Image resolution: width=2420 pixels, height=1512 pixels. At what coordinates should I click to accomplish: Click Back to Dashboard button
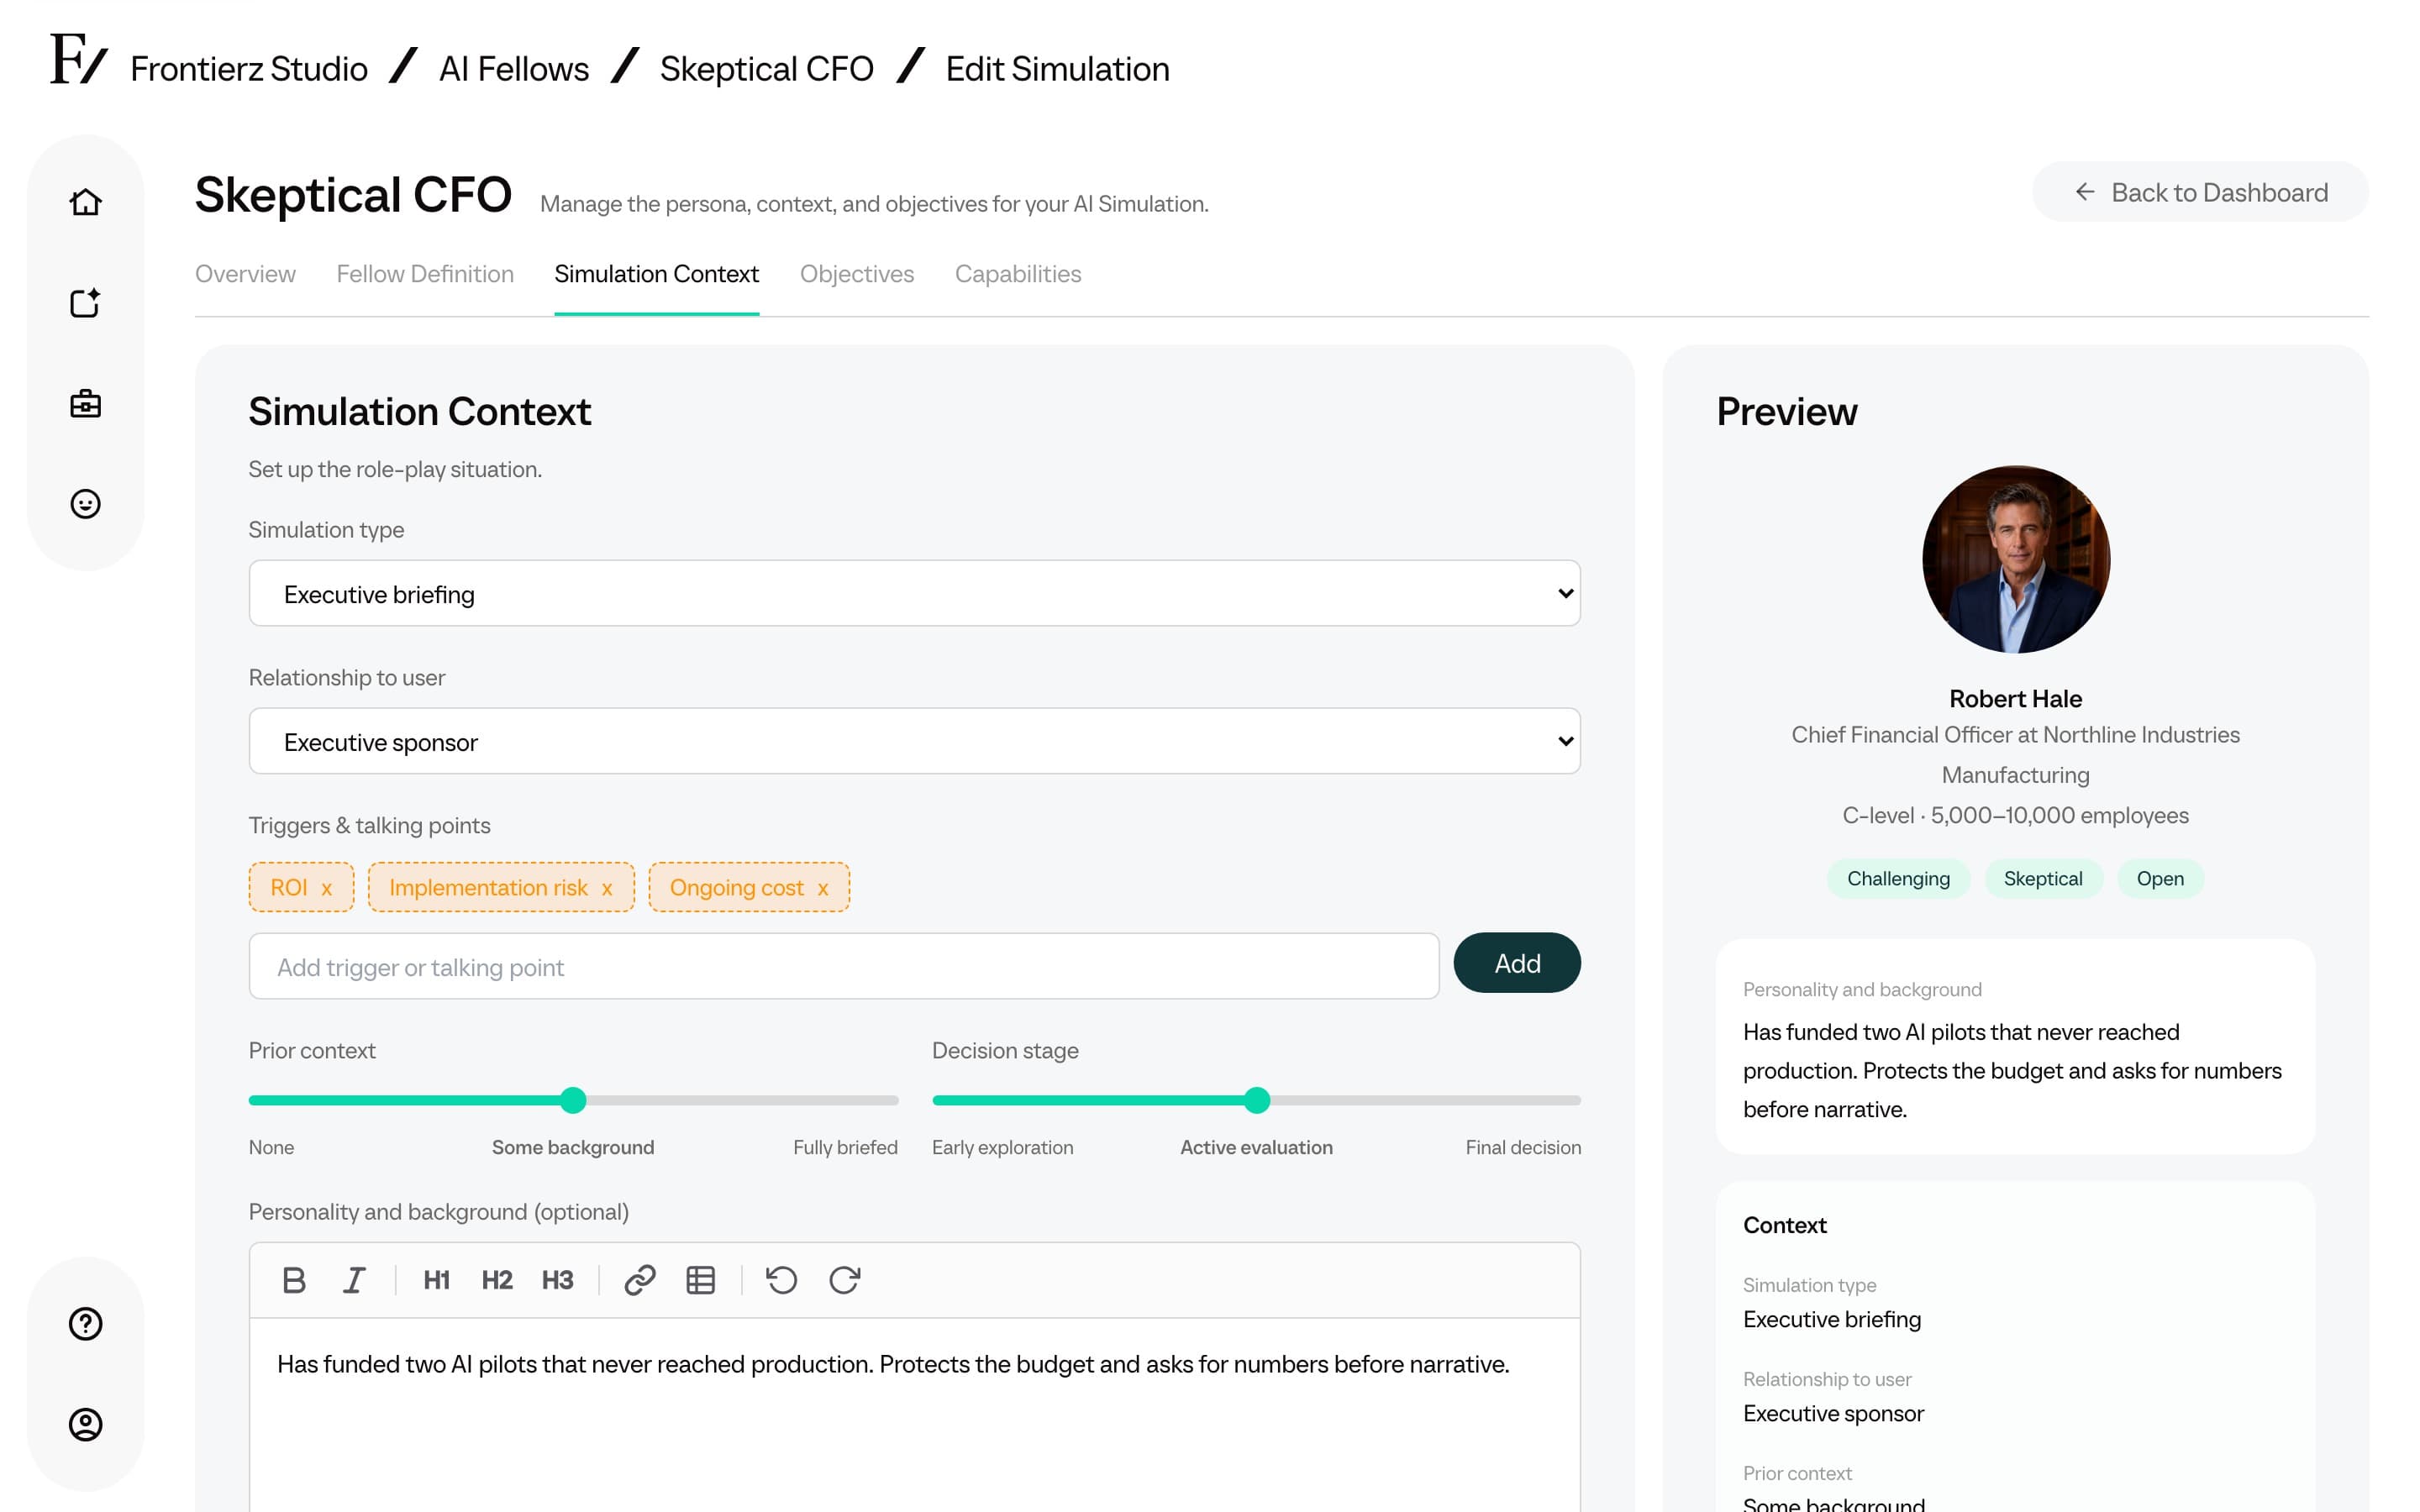(x=2200, y=192)
